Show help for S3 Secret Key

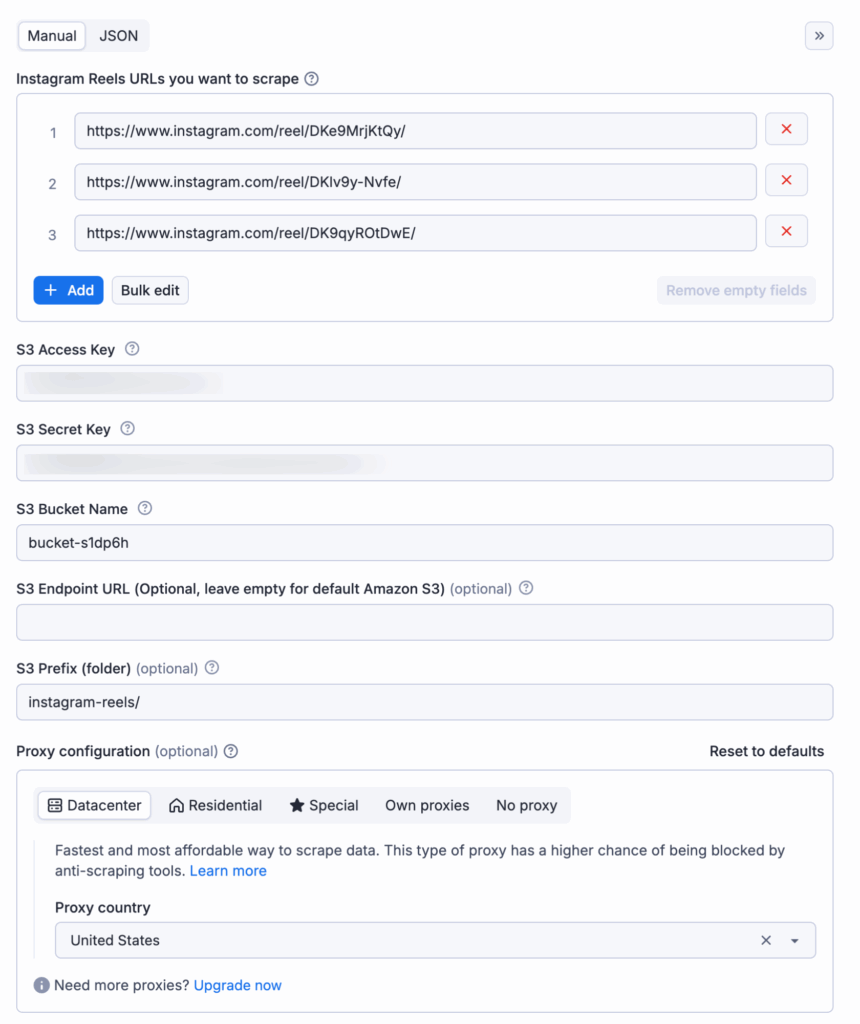coord(127,428)
